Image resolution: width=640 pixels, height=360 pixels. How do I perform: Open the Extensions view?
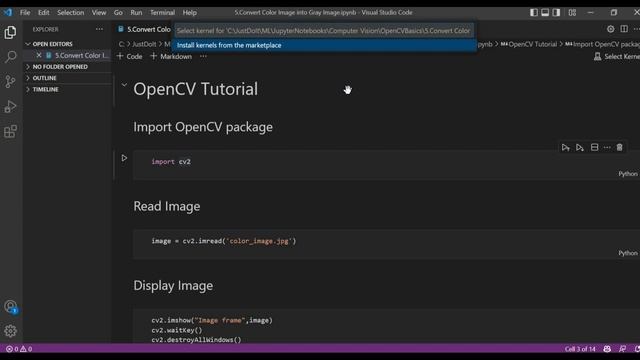click(10, 131)
